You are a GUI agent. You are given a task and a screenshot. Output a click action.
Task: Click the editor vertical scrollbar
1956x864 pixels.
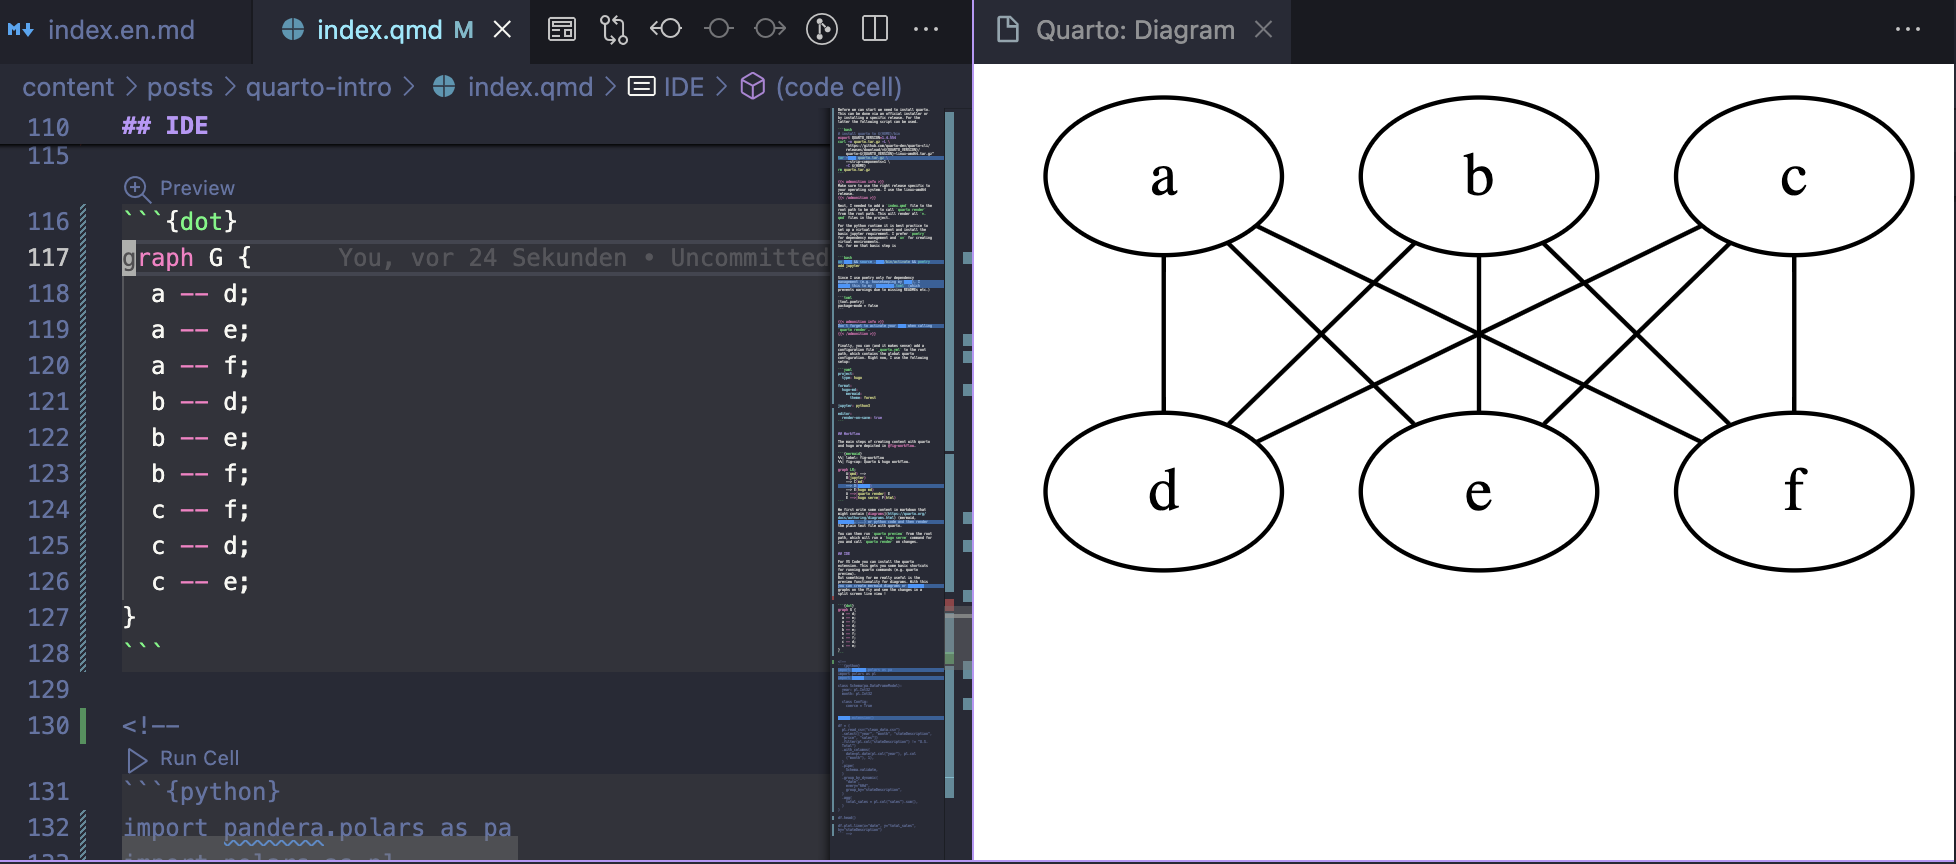[958, 636]
